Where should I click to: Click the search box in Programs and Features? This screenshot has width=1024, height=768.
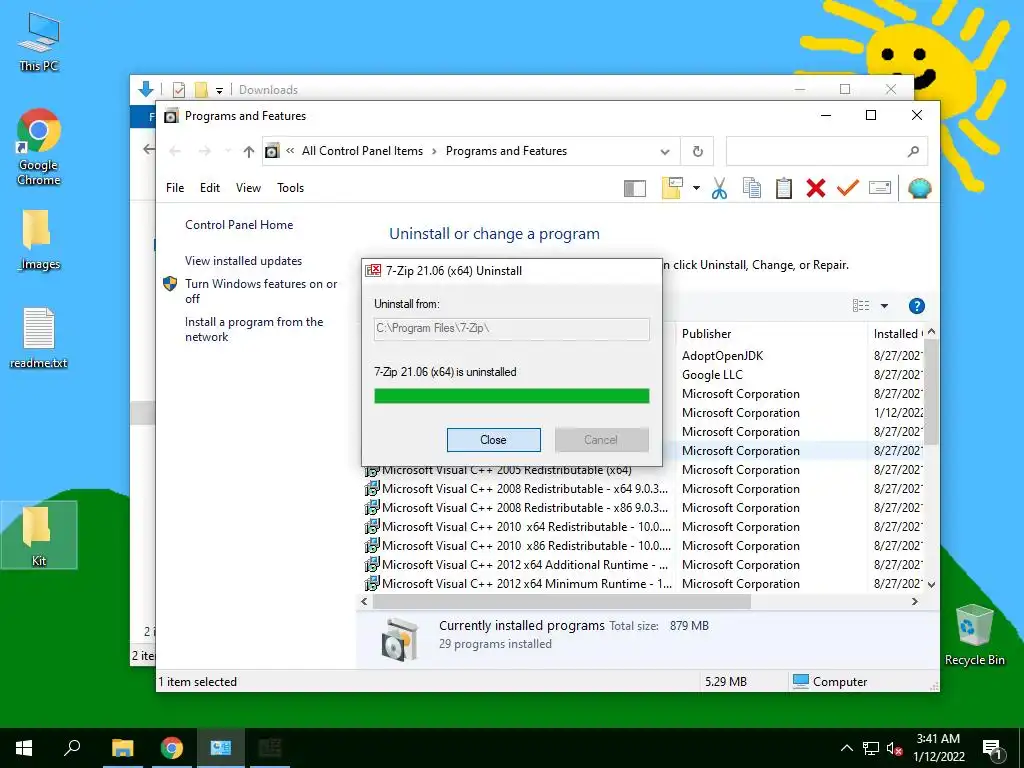pyautogui.click(x=827, y=152)
